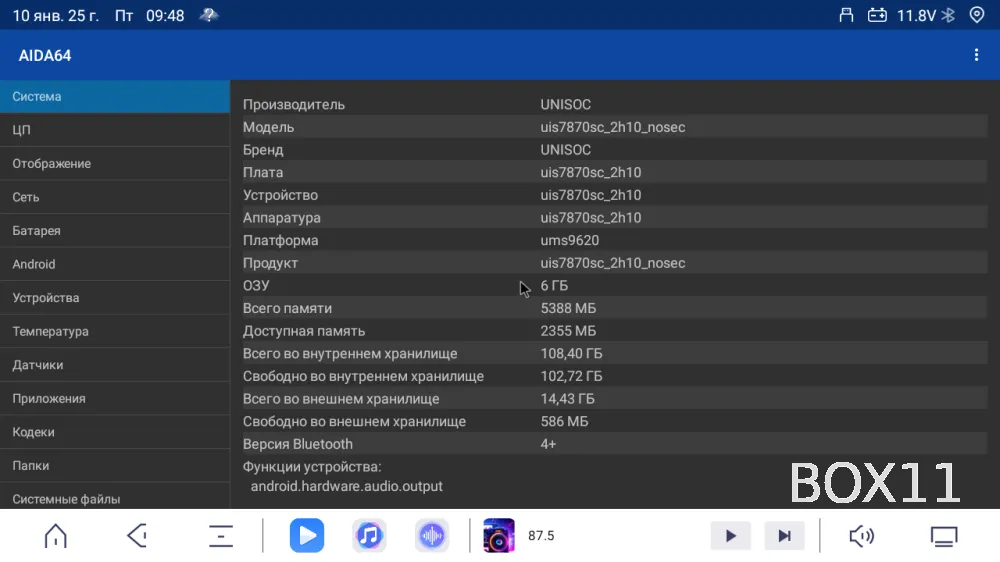Select the Аппаратура row
This screenshot has height=562, width=1000.
tap(615, 218)
